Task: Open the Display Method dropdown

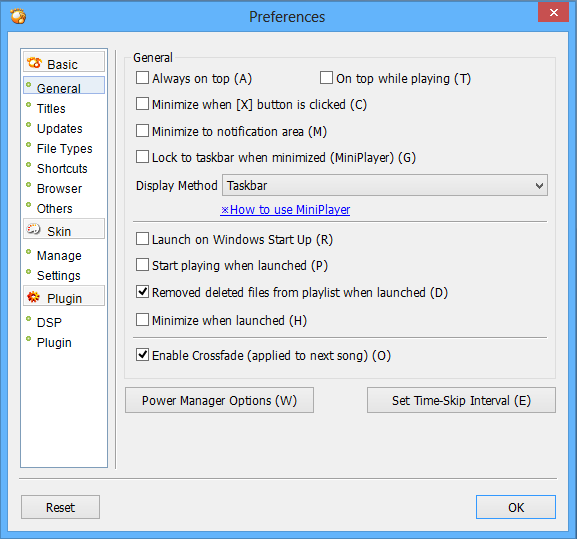Action: pos(385,185)
